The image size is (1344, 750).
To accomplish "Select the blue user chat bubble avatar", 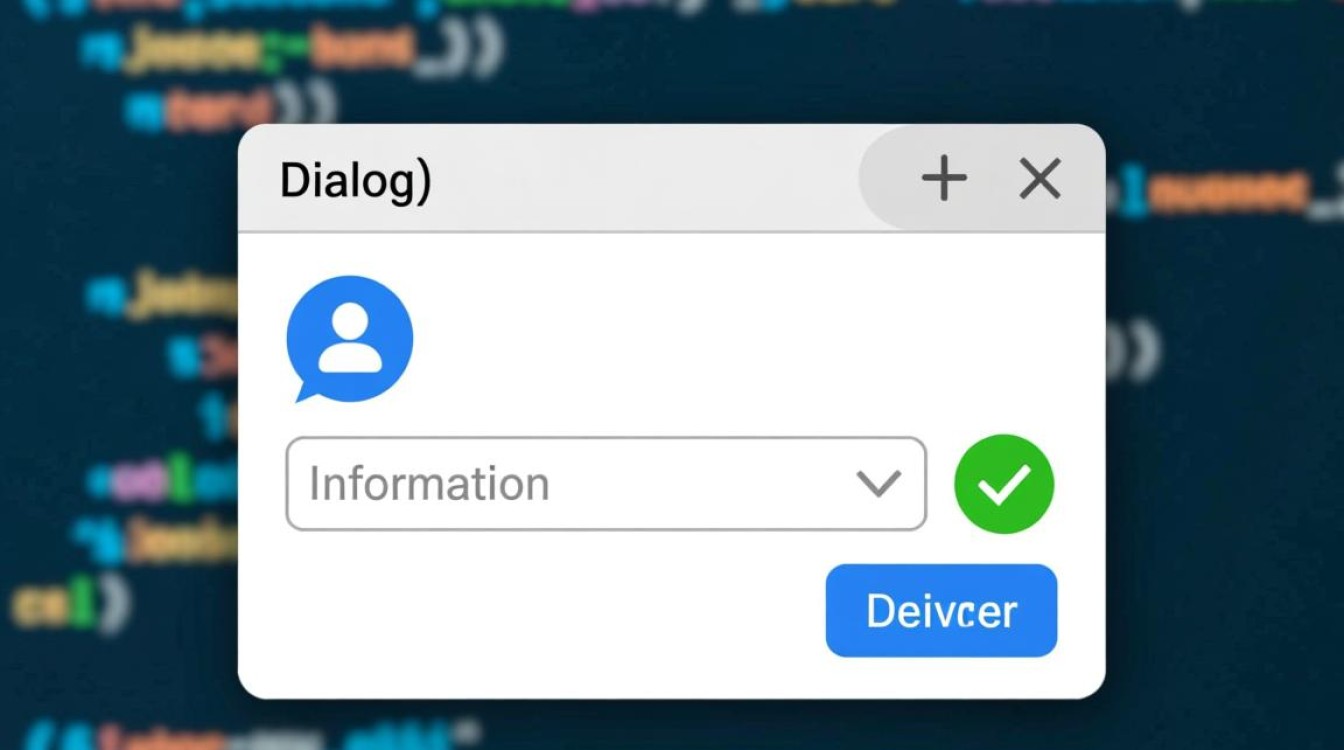I will (349, 340).
